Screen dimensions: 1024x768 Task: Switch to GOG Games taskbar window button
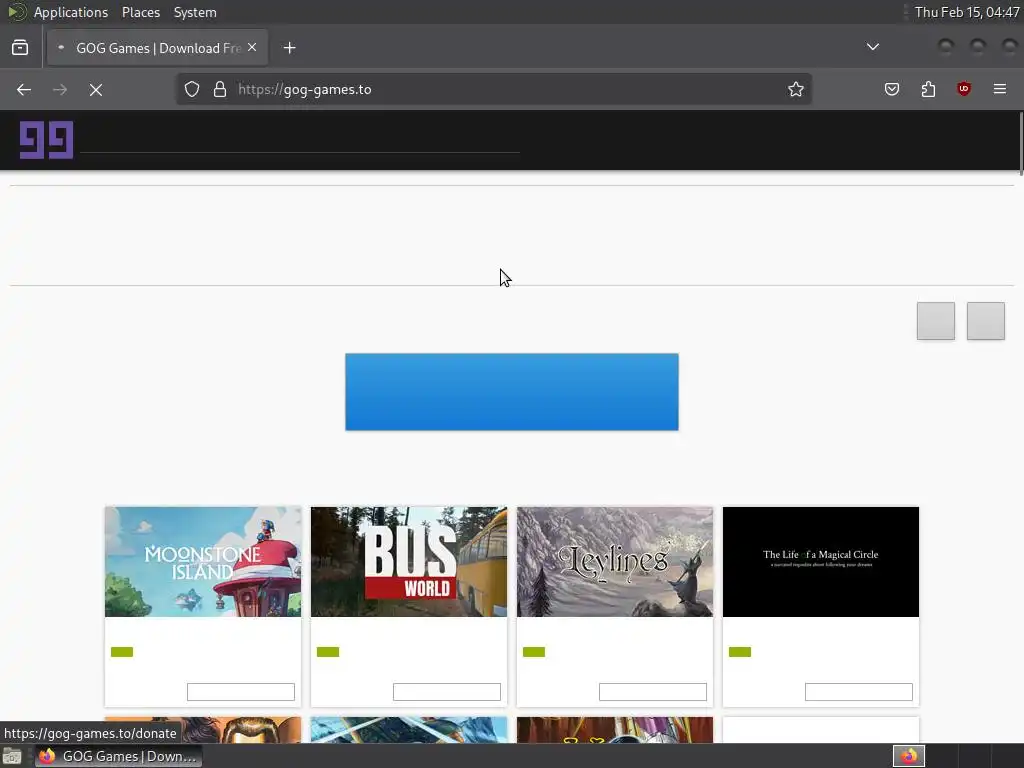click(119, 756)
